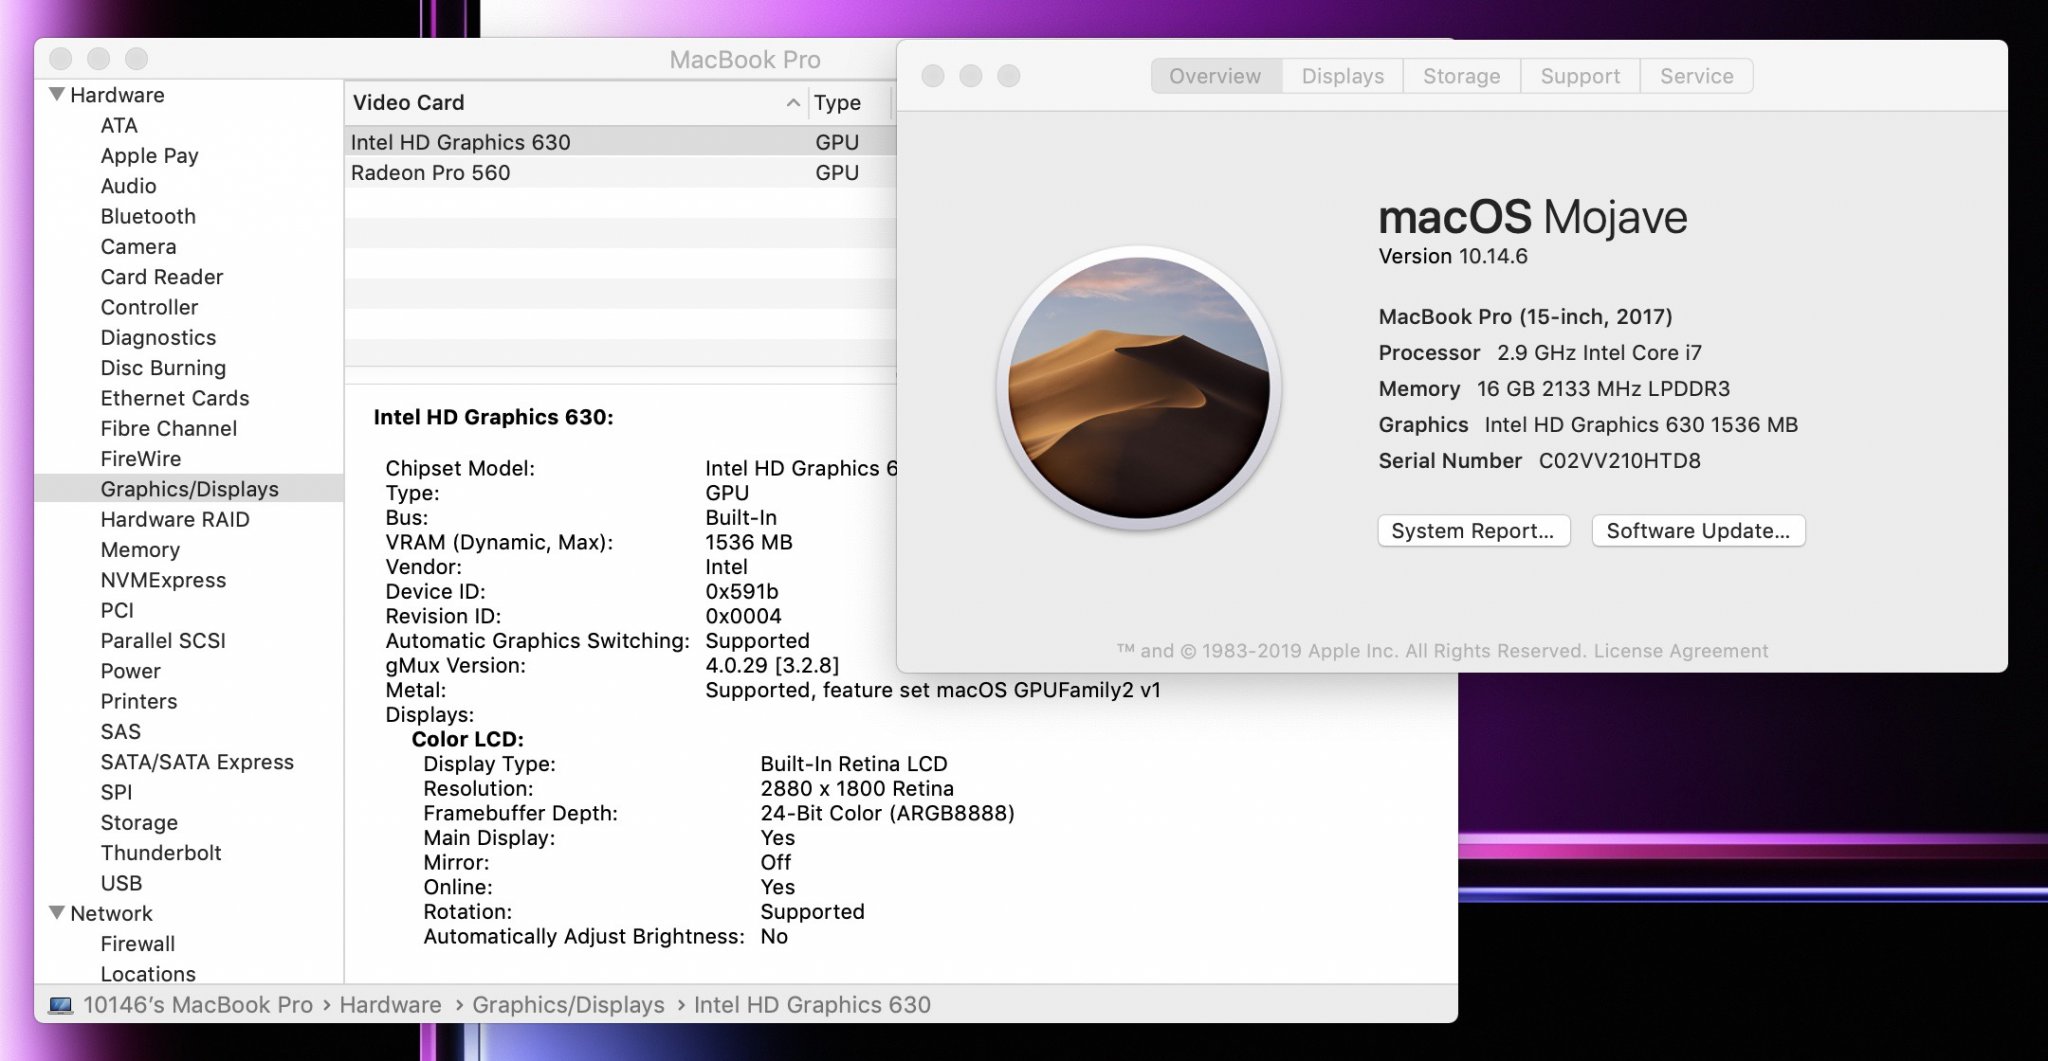Select Memory in the sidebar
The height and width of the screenshot is (1061, 2048).
pos(140,550)
